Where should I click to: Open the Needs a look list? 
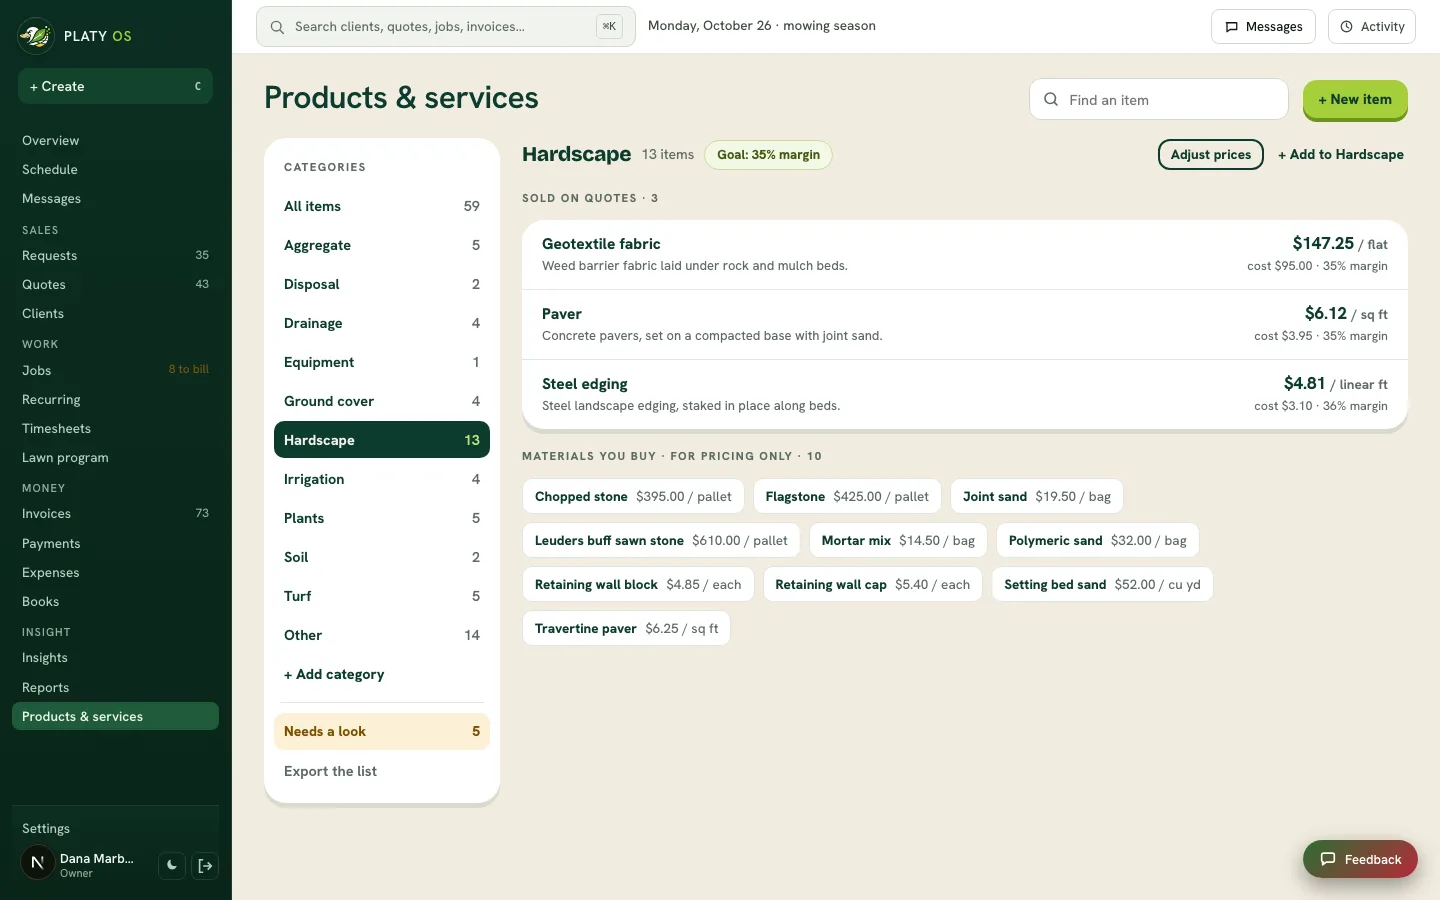(382, 732)
